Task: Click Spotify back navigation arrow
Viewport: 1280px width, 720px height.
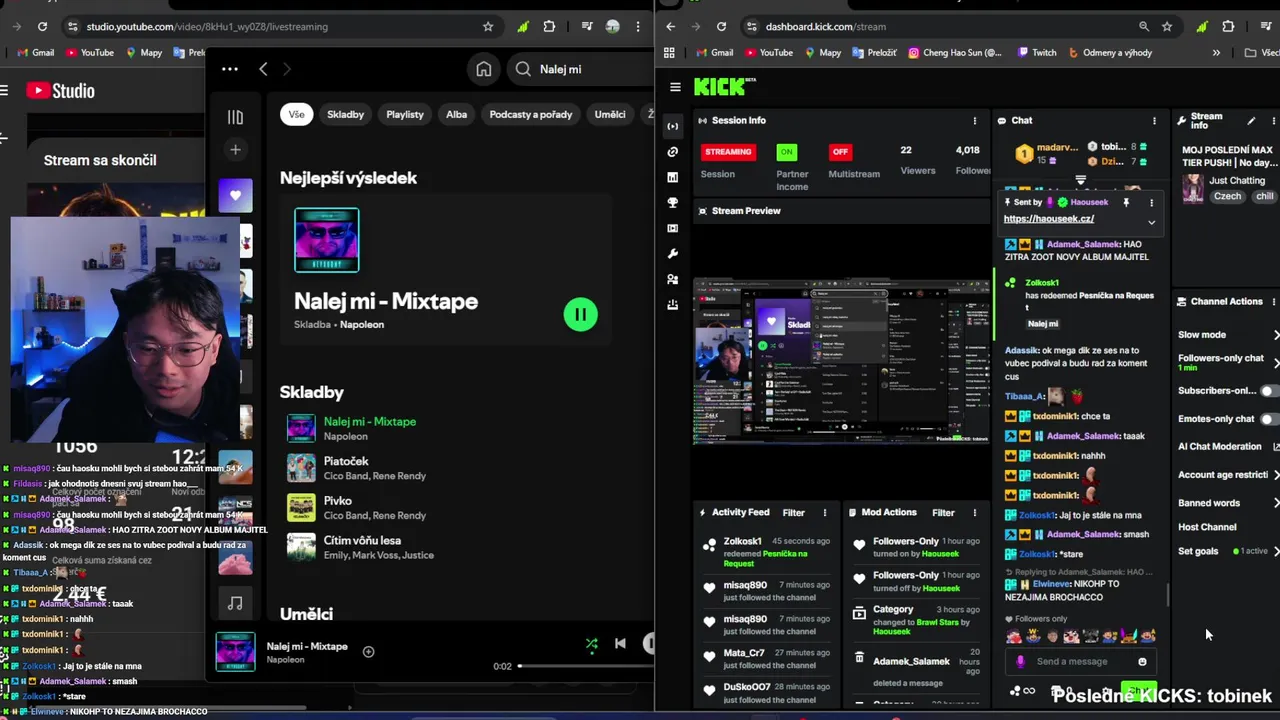Action: tap(263, 69)
